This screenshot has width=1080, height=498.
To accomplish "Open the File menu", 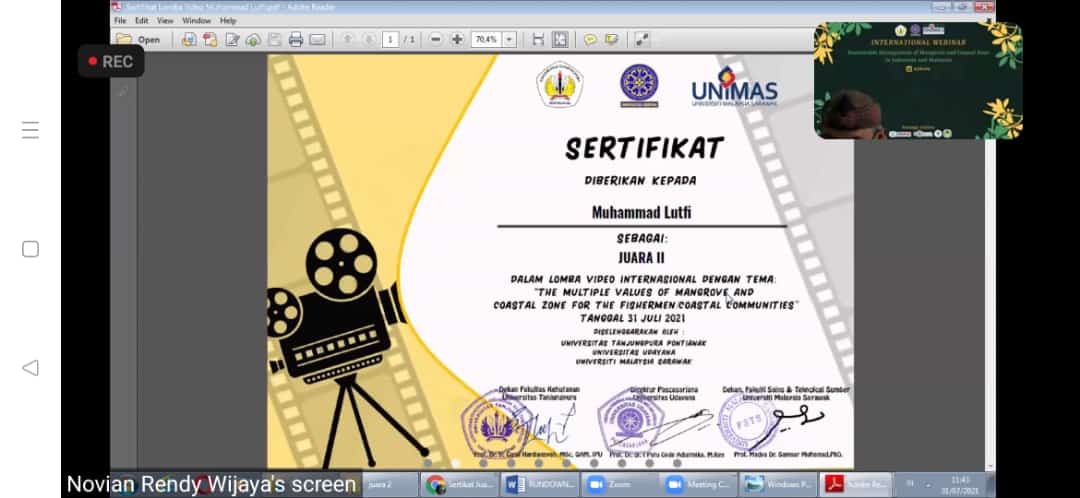I will click(120, 20).
